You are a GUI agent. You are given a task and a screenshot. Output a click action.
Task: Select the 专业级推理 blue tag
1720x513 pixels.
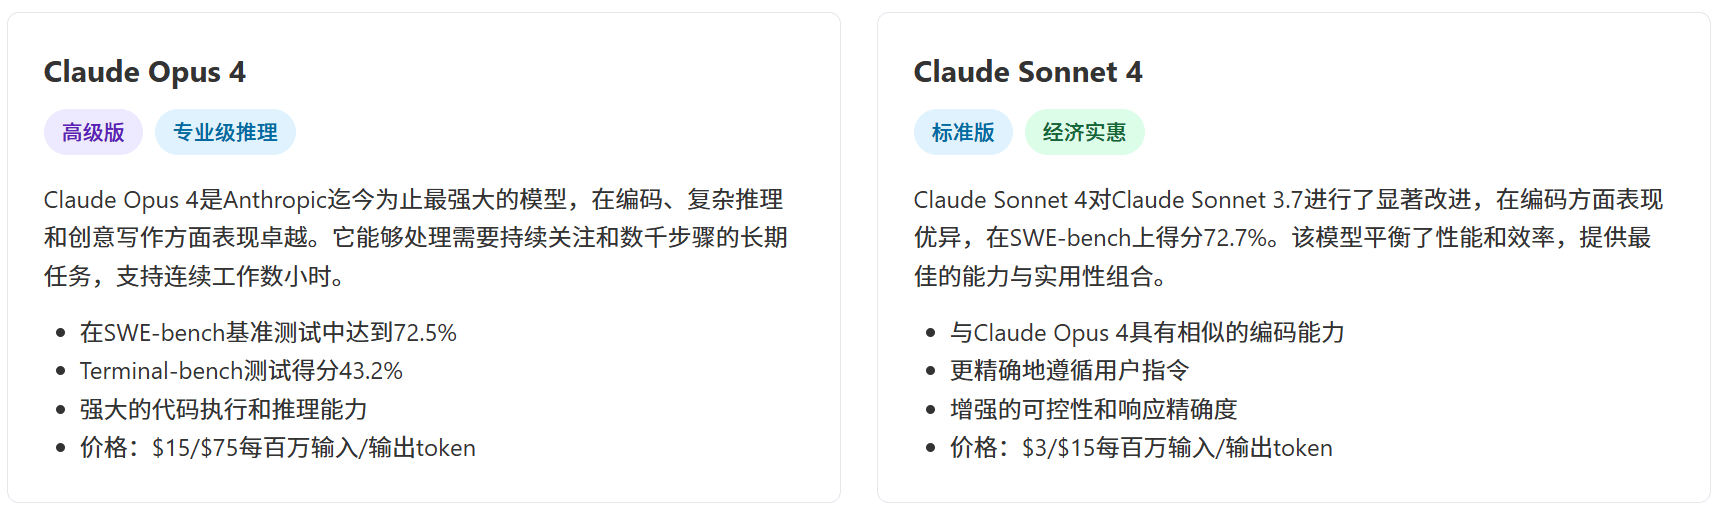225,132
